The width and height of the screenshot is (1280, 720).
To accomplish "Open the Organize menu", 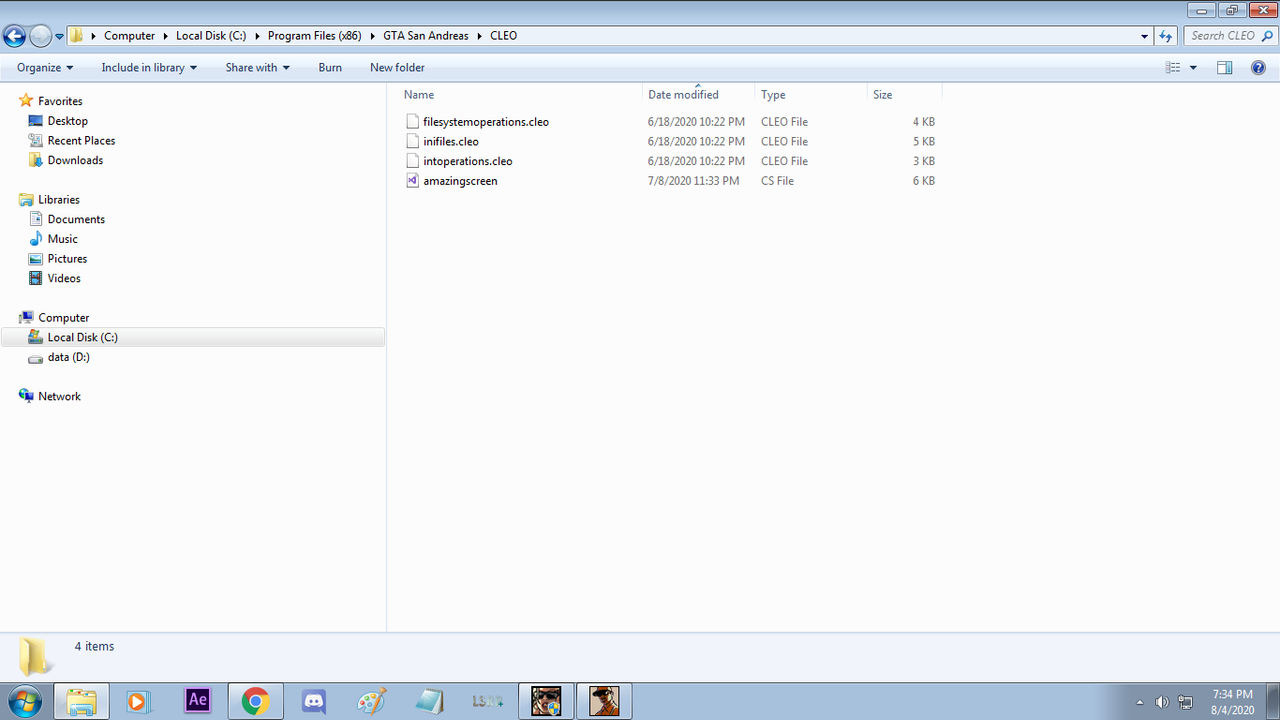I will pos(45,68).
